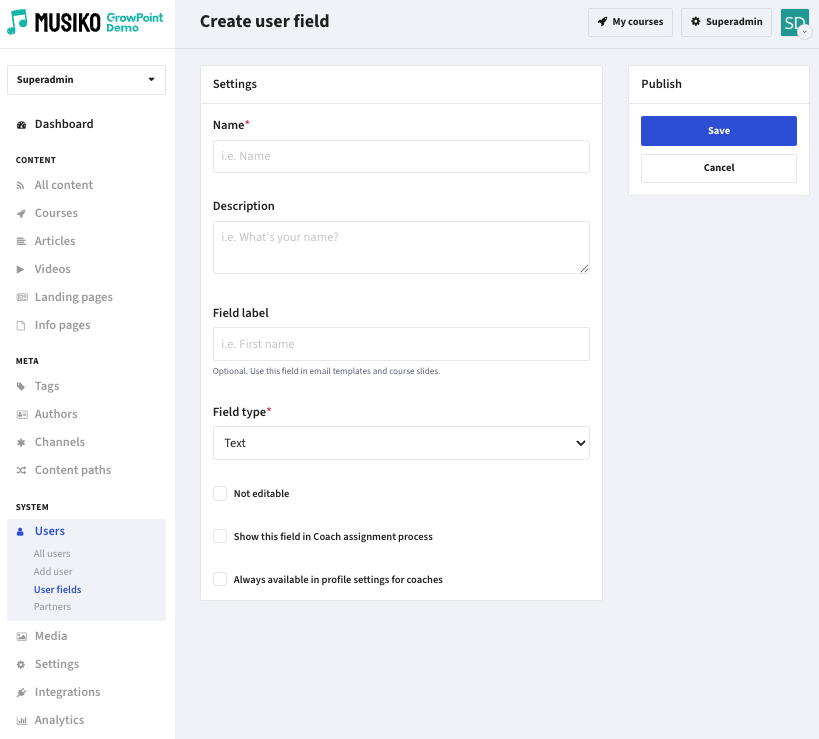Go to All users submenu item
Viewport: 819px width, 739px height.
click(52, 554)
